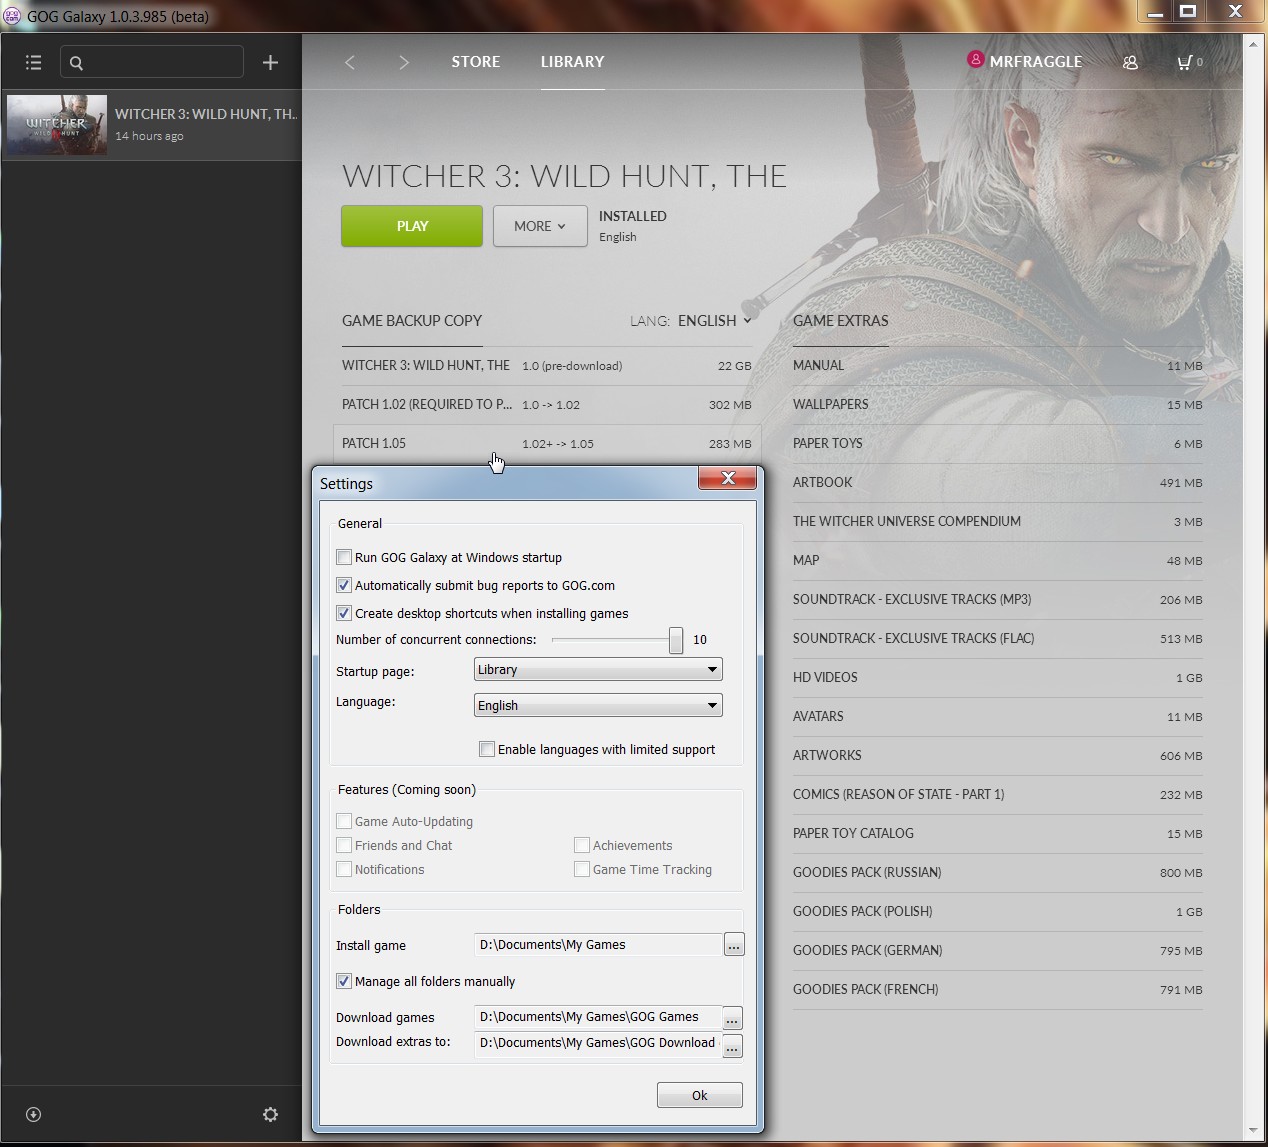Expand the MORE button dropdown
This screenshot has height=1147, width=1268.
point(540,226)
